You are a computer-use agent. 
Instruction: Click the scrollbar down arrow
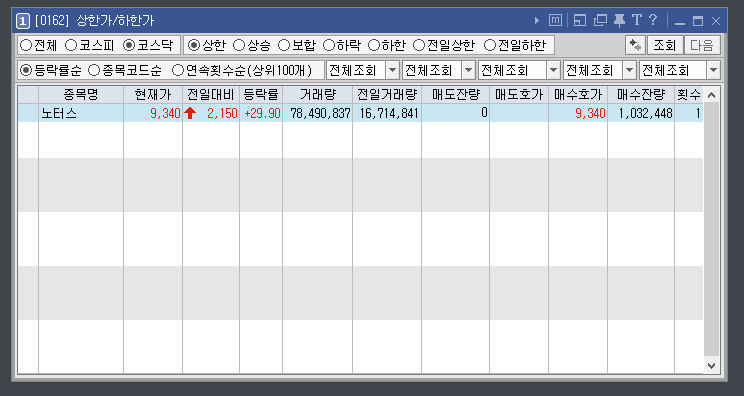point(711,365)
